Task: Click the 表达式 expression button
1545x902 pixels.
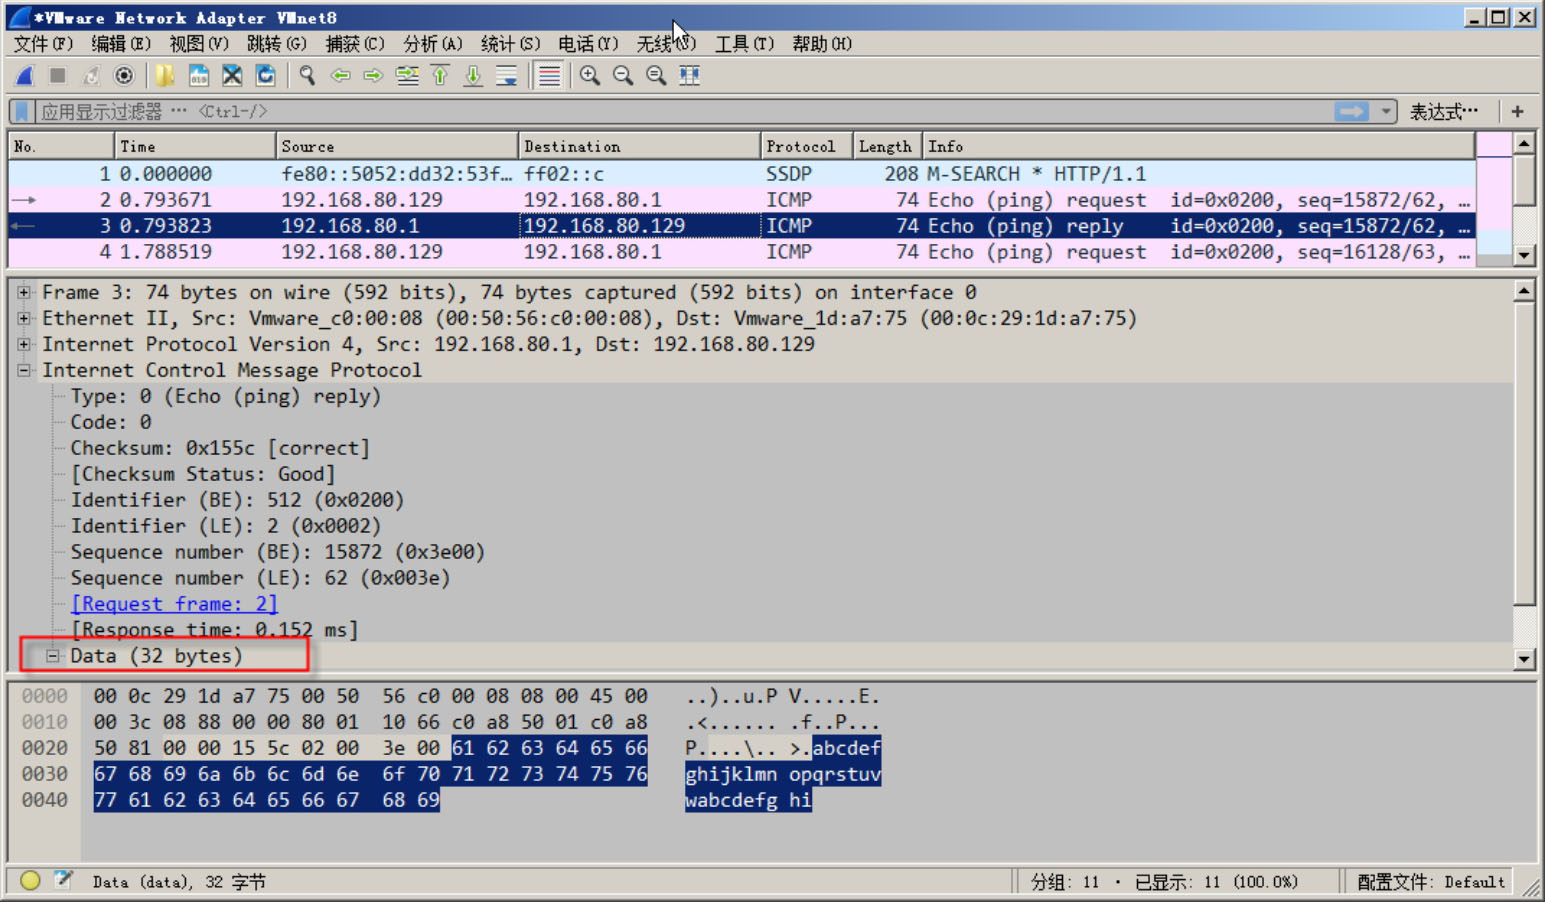Action: 1443,112
